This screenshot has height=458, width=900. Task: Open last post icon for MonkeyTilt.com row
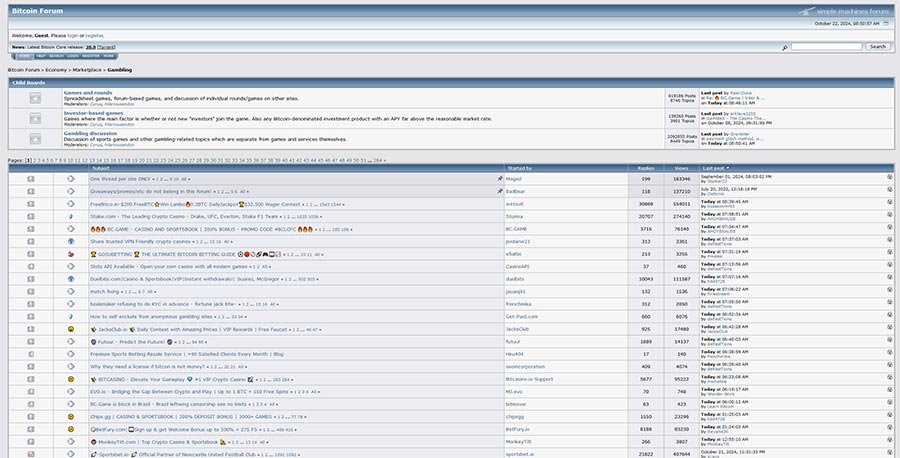(x=889, y=440)
